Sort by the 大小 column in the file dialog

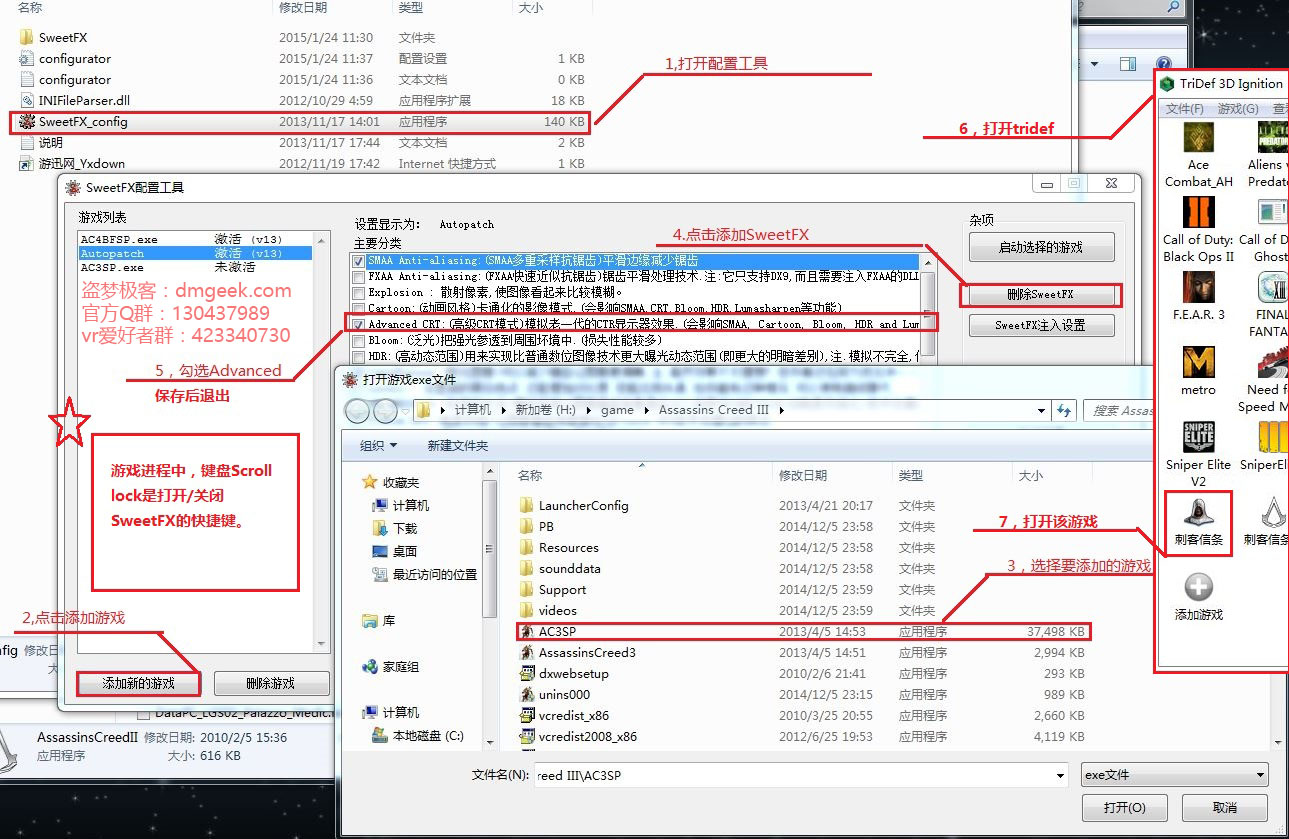tap(1030, 475)
